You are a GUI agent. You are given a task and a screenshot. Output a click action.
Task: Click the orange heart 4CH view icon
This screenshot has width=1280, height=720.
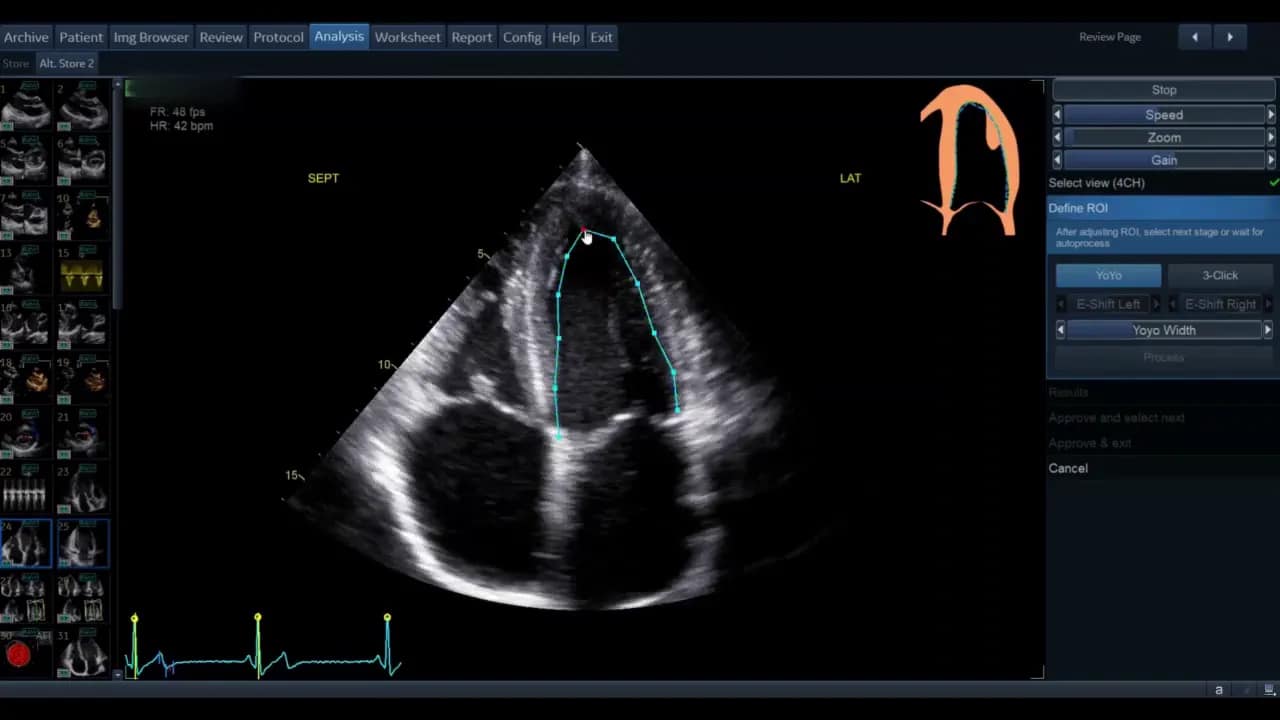pyautogui.click(x=968, y=160)
